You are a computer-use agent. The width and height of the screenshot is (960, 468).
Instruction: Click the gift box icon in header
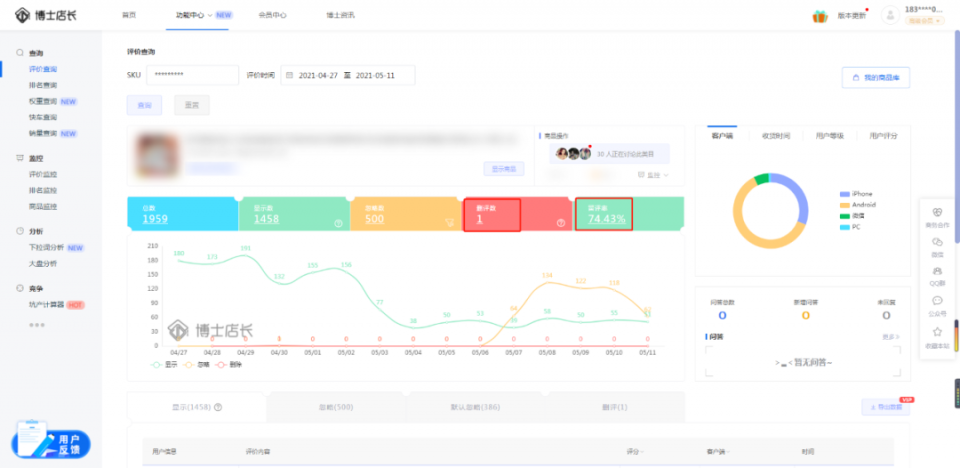[x=819, y=16]
